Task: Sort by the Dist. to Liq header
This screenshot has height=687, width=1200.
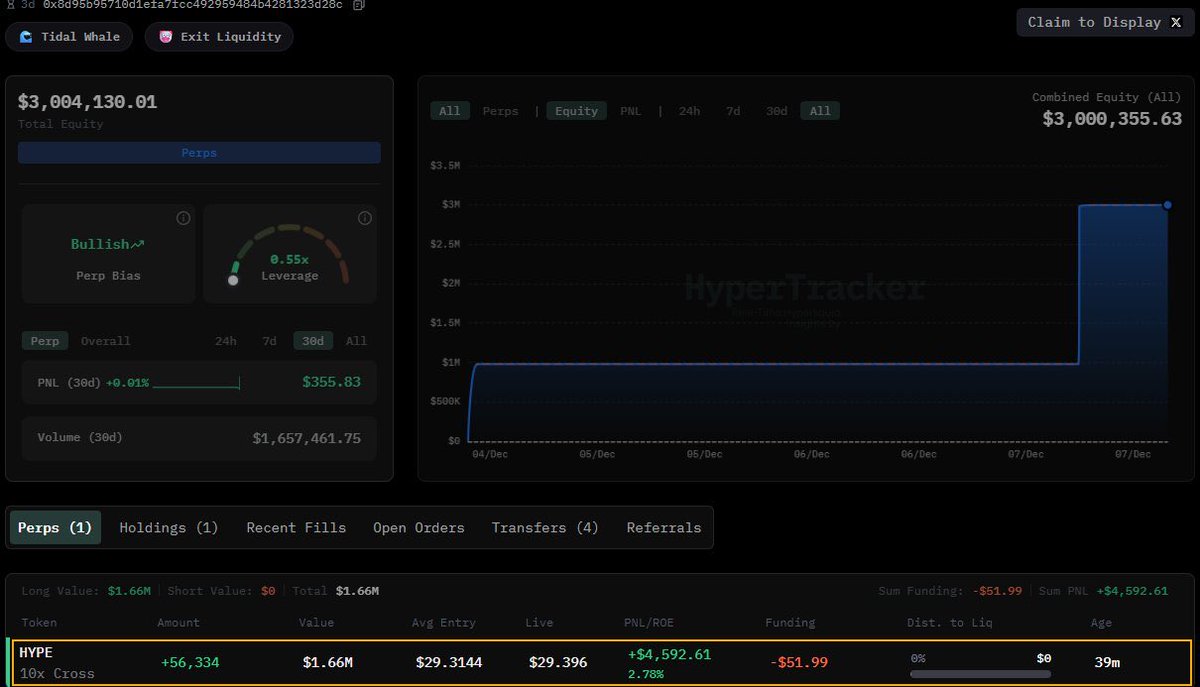Action: [x=950, y=623]
